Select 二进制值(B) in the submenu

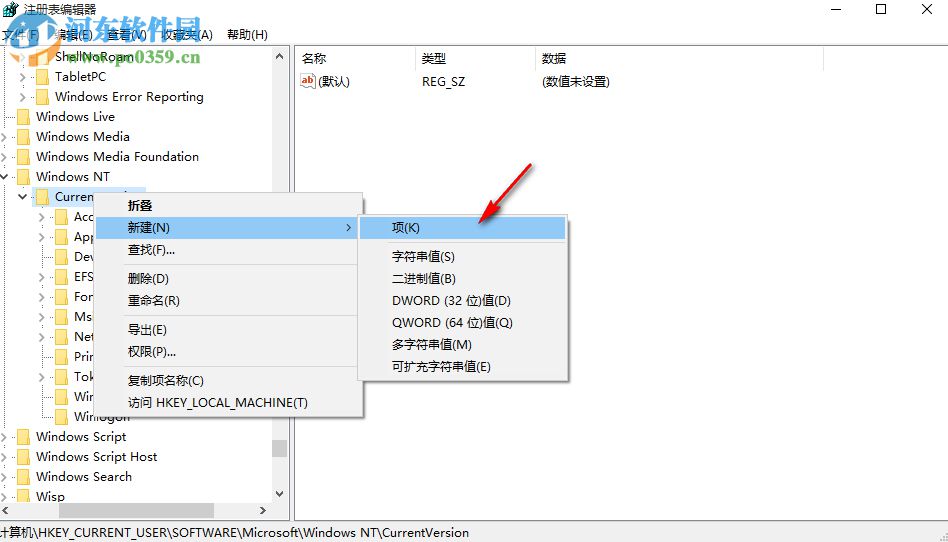463,279
